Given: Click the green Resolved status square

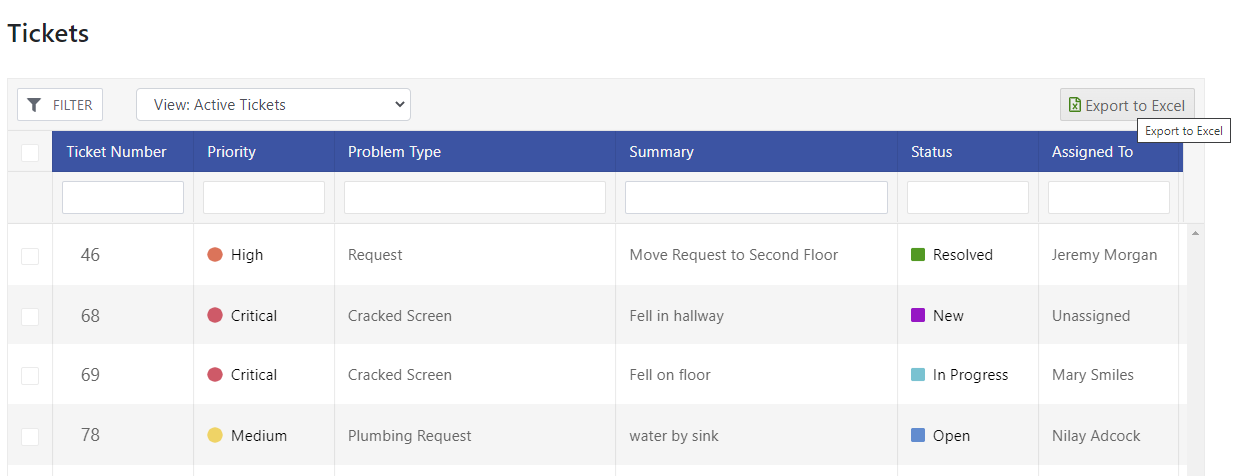Looking at the screenshot, I should [x=918, y=255].
